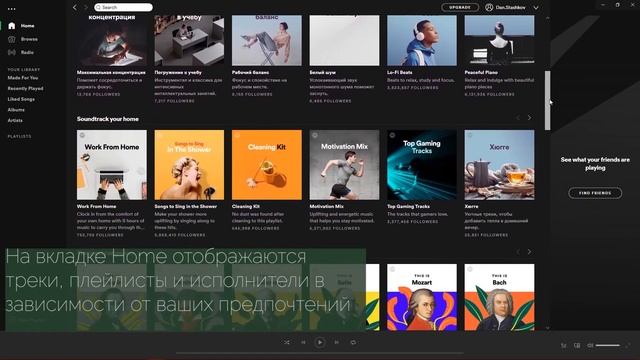Image resolution: width=640 pixels, height=360 pixels.
Task: Open the This Is Bach cover
Action: click(500, 297)
